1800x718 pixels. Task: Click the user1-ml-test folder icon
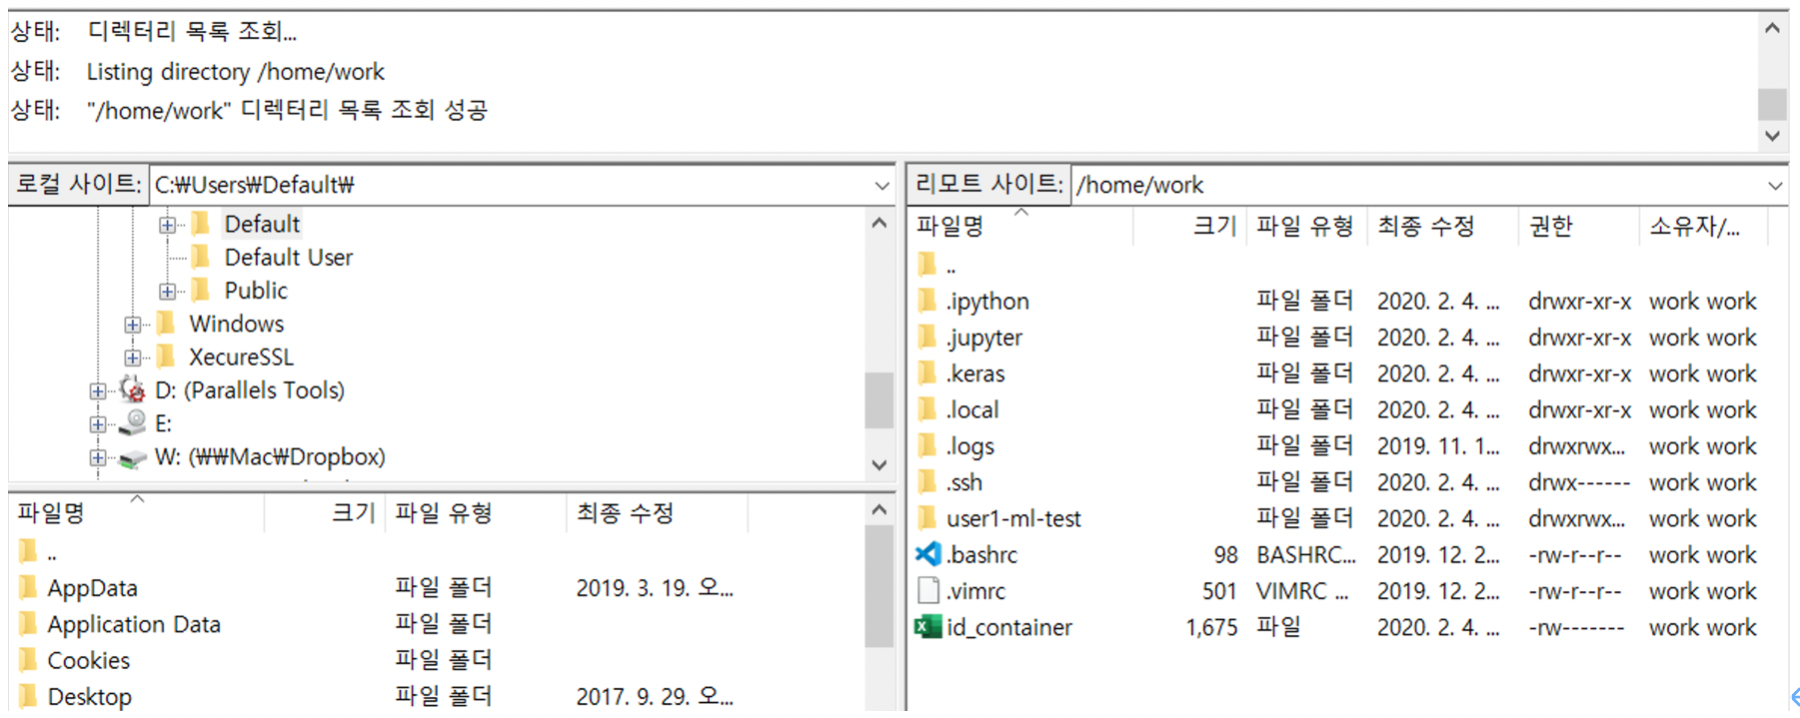(928, 518)
